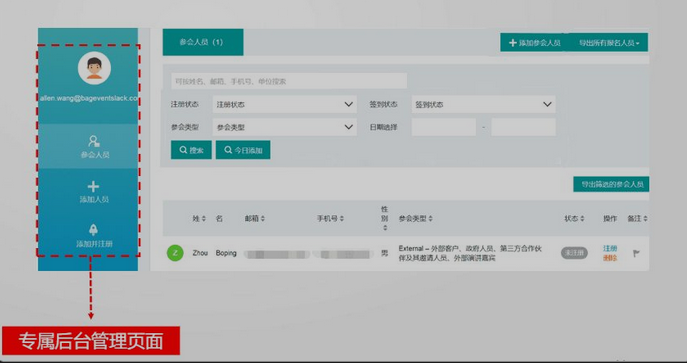Open the 注册状态 dropdown
687x363 pixels.
point(285,105)
